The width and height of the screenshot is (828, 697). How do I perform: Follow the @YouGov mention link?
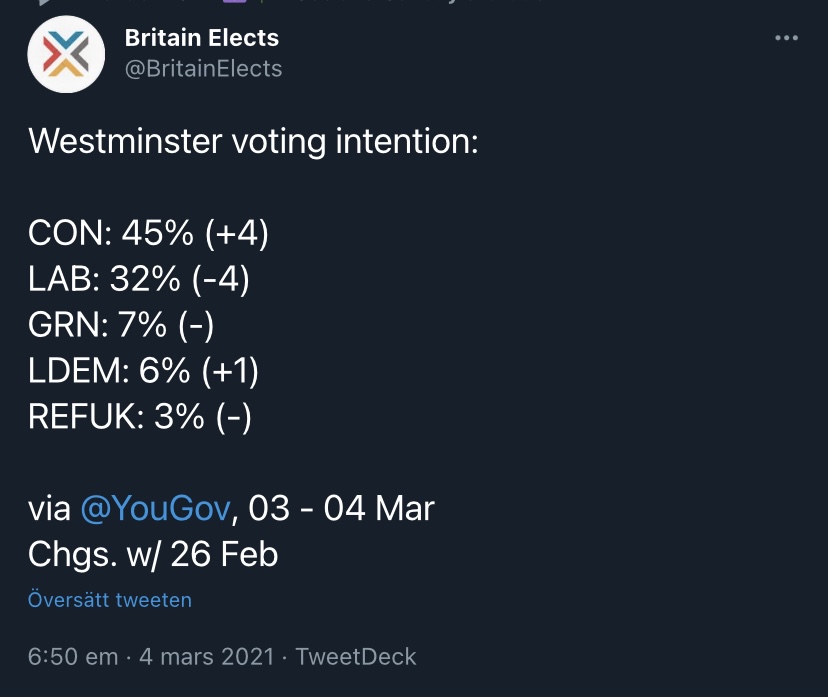[156, 508]
